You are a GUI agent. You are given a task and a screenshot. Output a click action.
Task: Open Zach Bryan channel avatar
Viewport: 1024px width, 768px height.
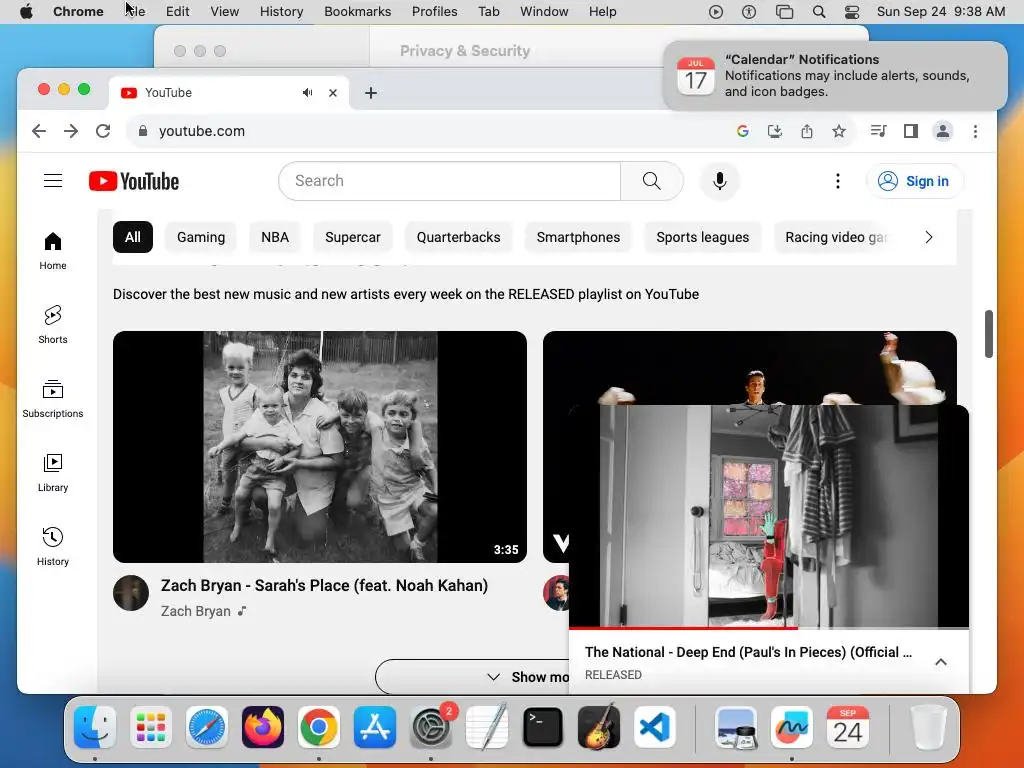tap(131, 593)
